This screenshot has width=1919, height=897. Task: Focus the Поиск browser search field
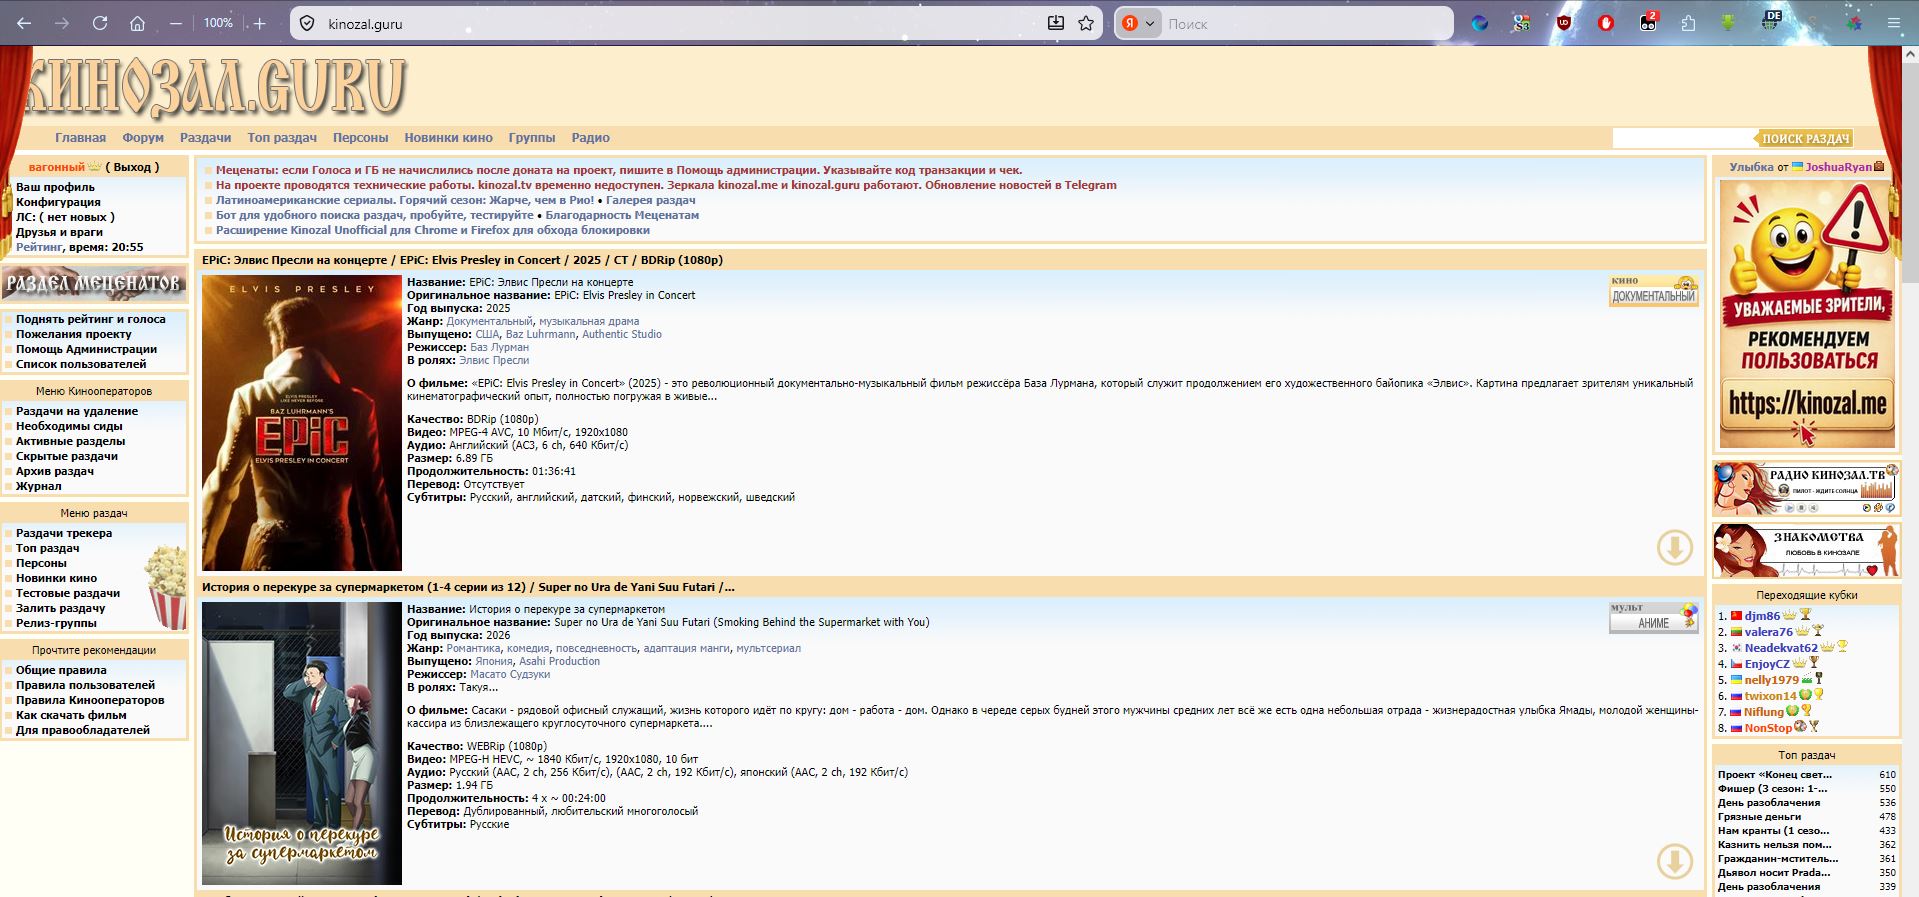1306,23
